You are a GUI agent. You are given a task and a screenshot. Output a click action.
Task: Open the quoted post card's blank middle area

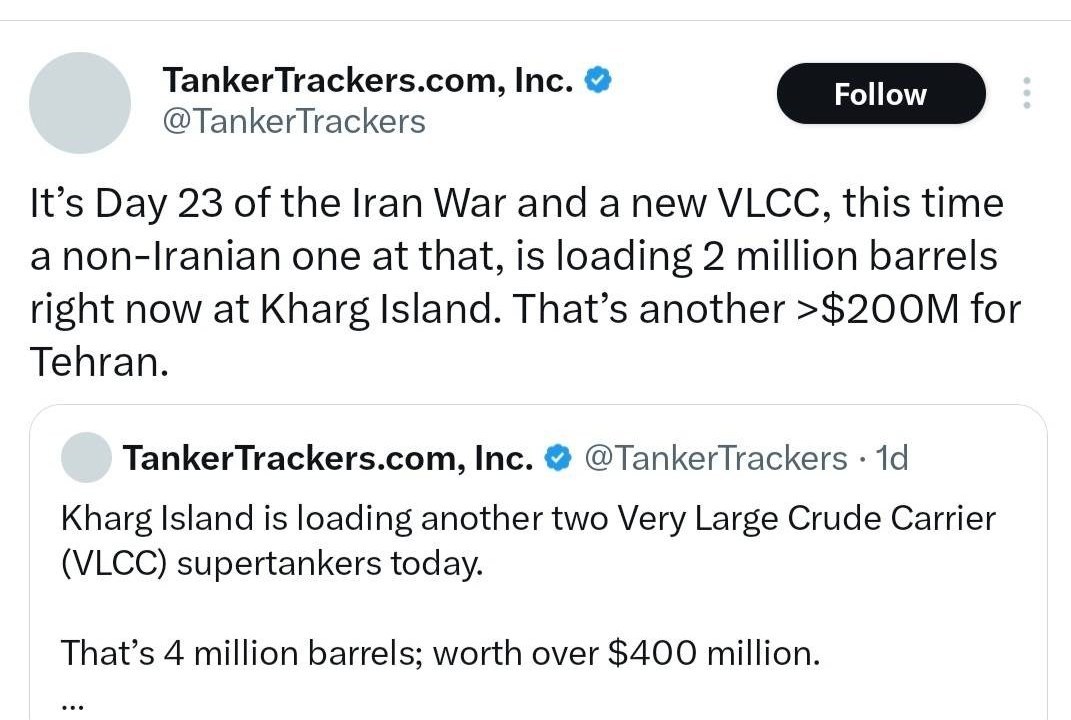coord(540,608)
